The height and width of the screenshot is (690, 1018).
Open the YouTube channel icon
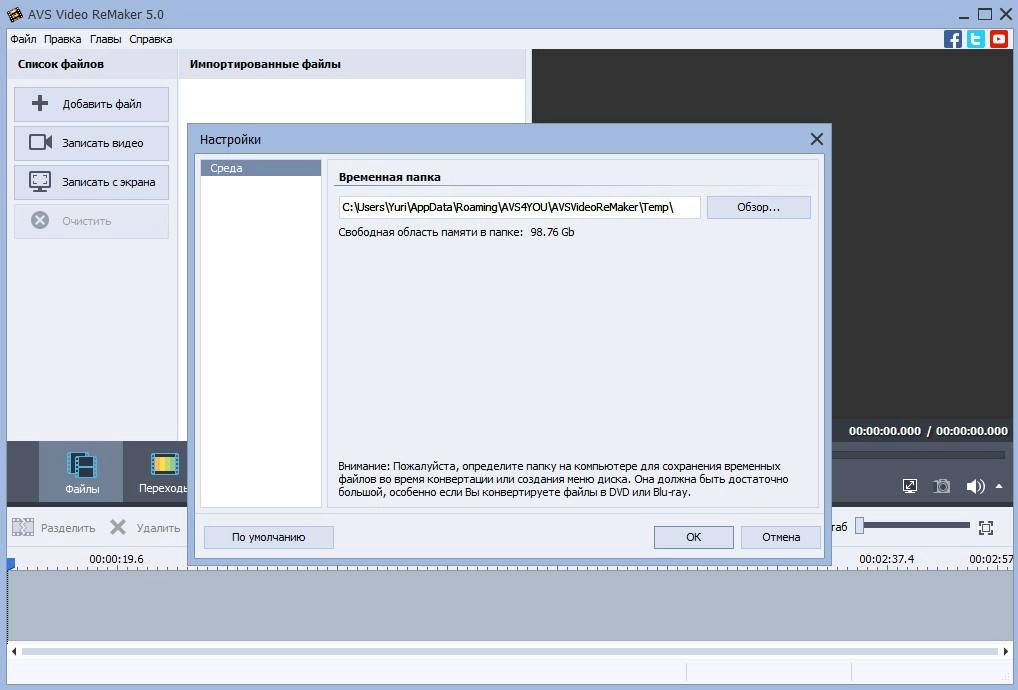(999, 39)
